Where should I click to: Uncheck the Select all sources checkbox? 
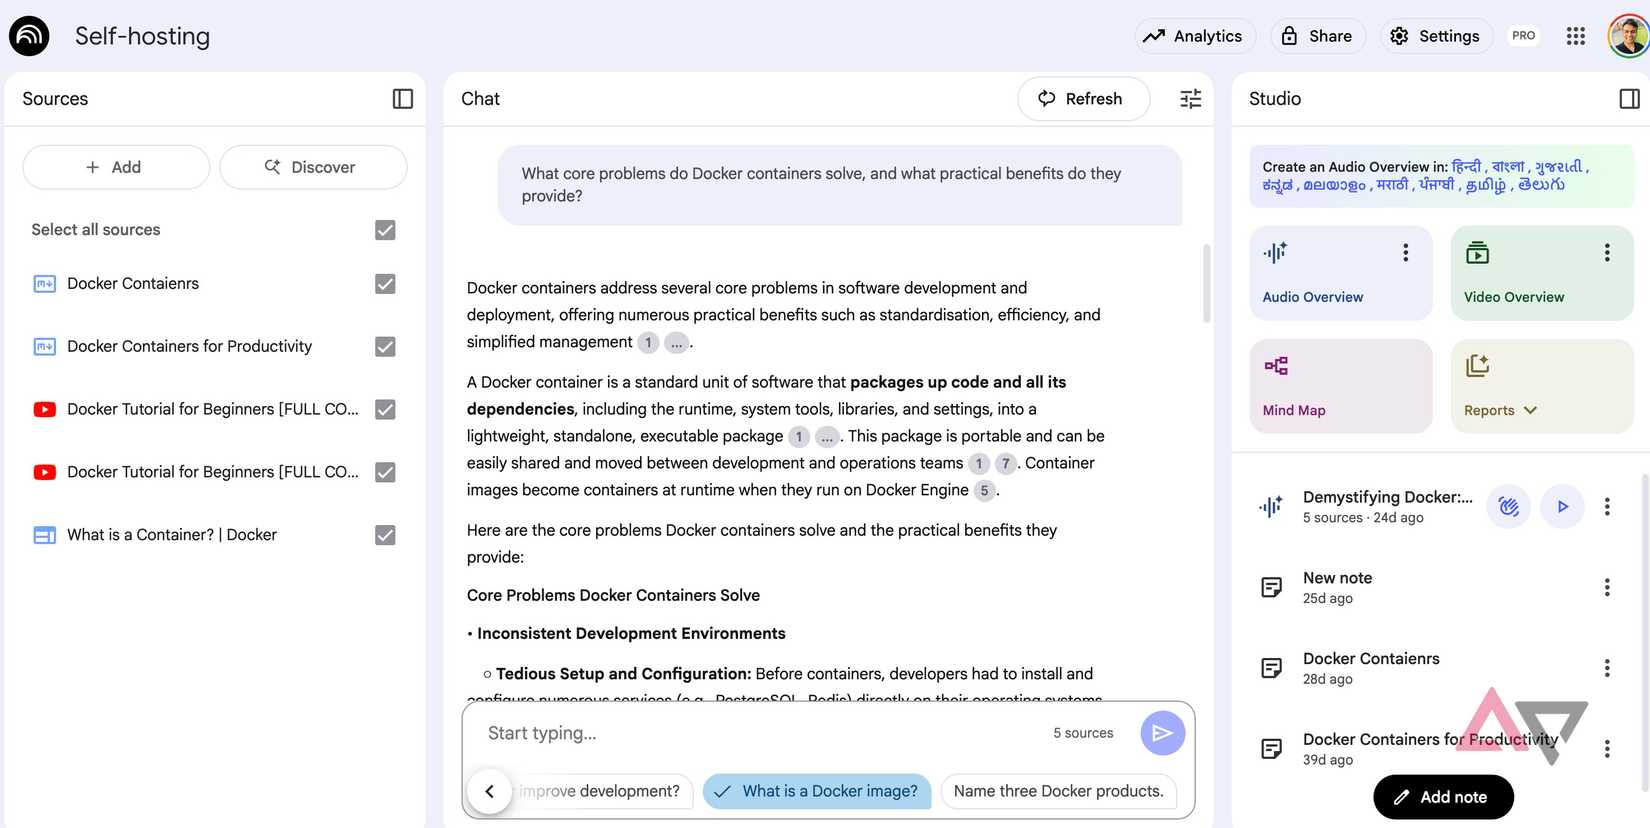(x=385, y=229)
